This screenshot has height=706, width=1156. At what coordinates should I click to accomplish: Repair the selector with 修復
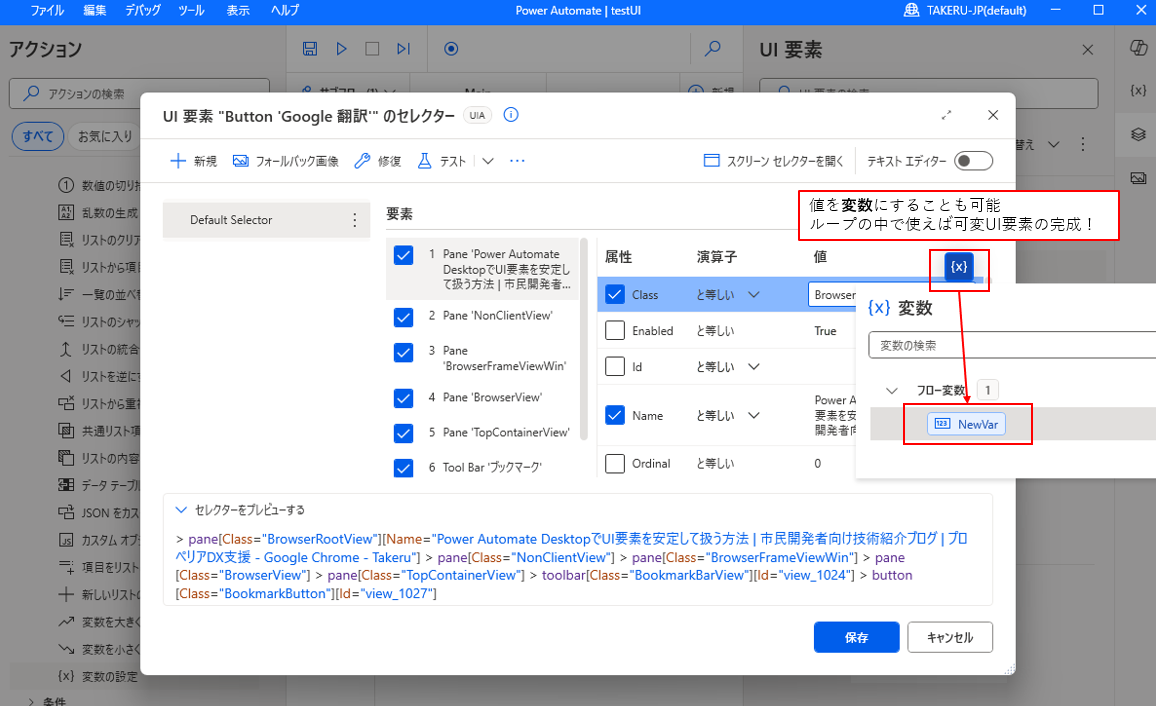tap(377, 160)
